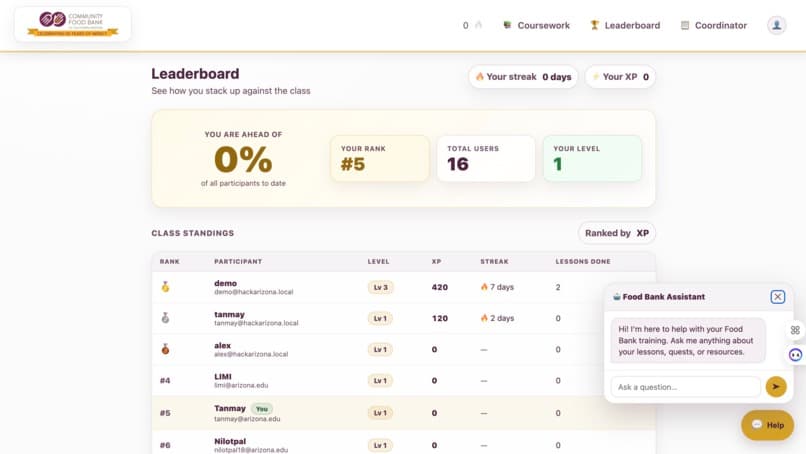This screenshot has width=806, height=454.
Task: Click the Your XP pill
Action: pos(620,77)
